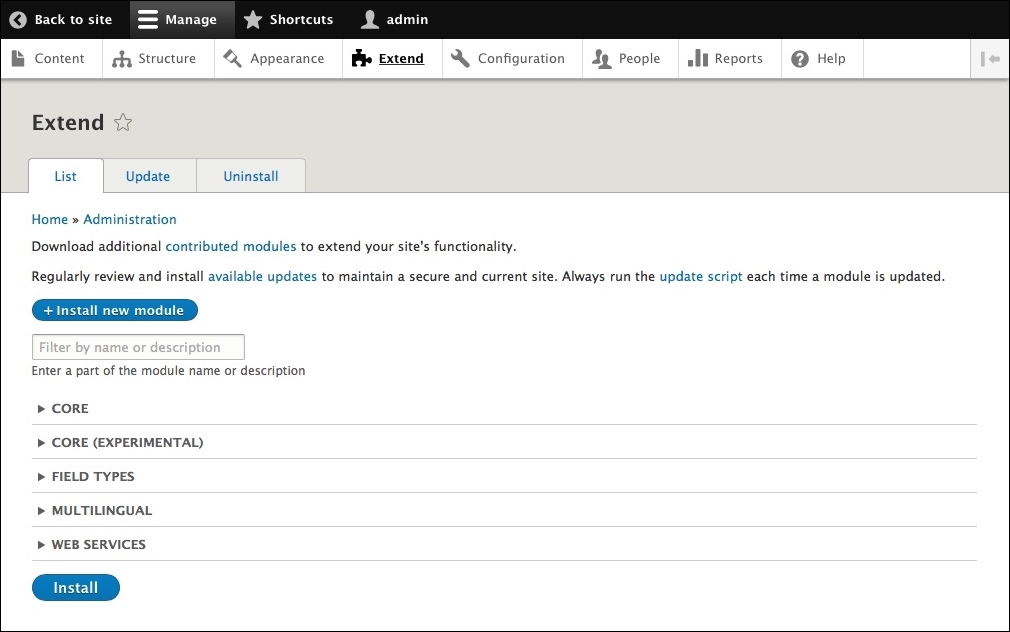Click the admin user silhouette icon
This screenshot has height=632, width=1010.
pyautogui.click(x=370, y=20)
